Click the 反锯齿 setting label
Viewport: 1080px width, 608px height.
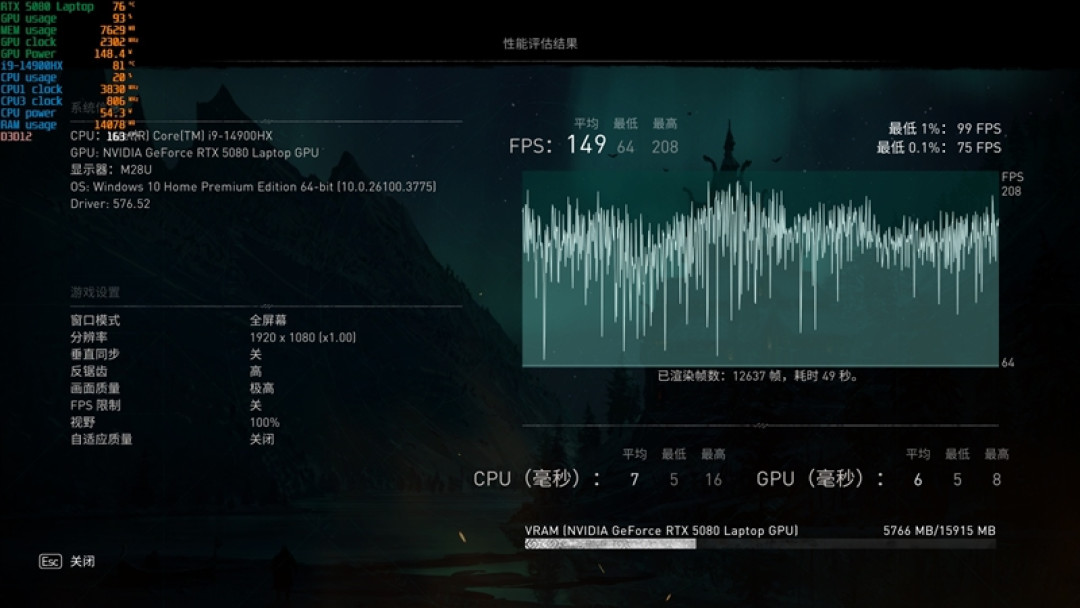coord(89,371)
